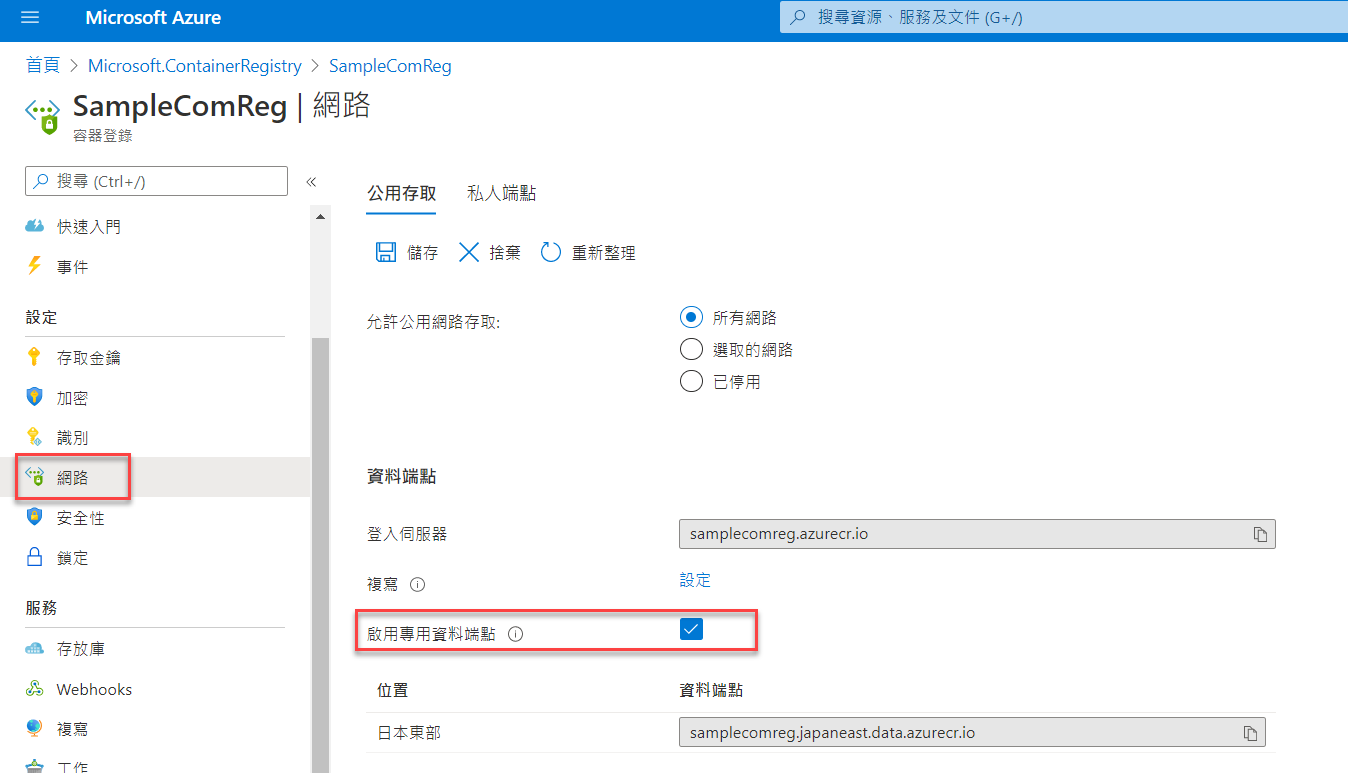Screen dimensions: 1348x773
Task: Click the 日本東部 location cell
Action: (409, 733)
